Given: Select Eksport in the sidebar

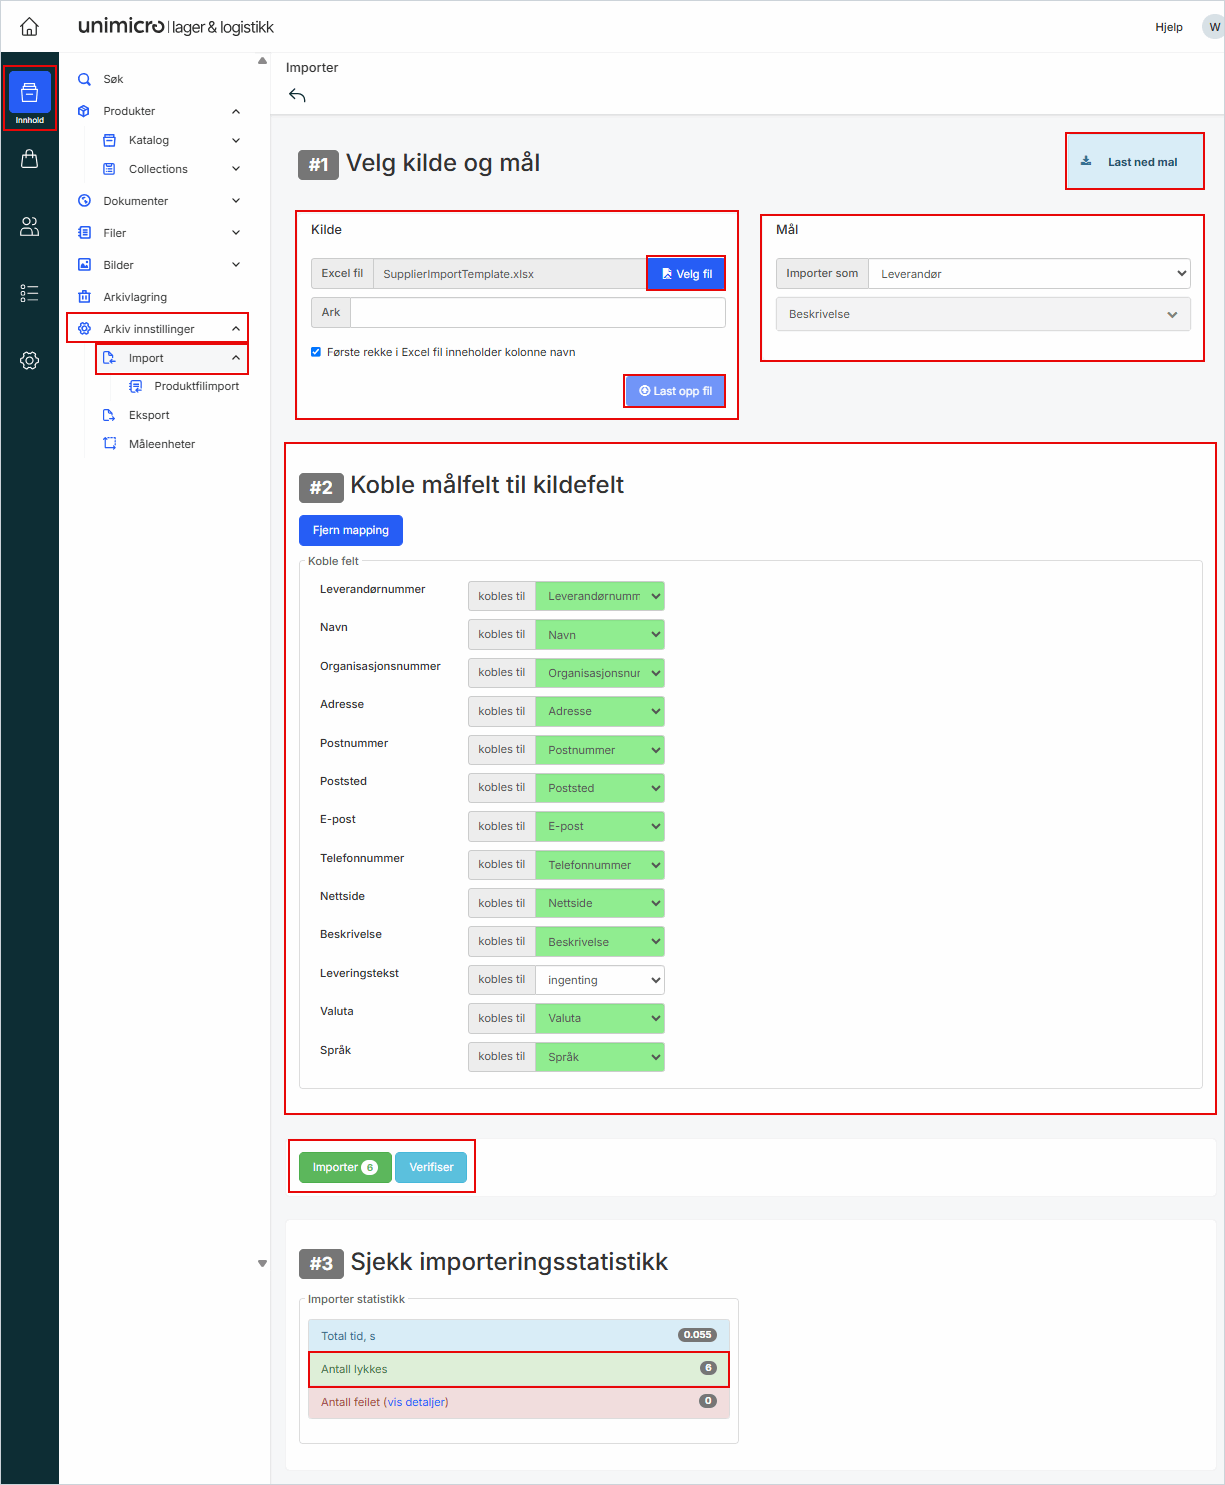Looking at the screenshot, I should [x=149, y=415].
